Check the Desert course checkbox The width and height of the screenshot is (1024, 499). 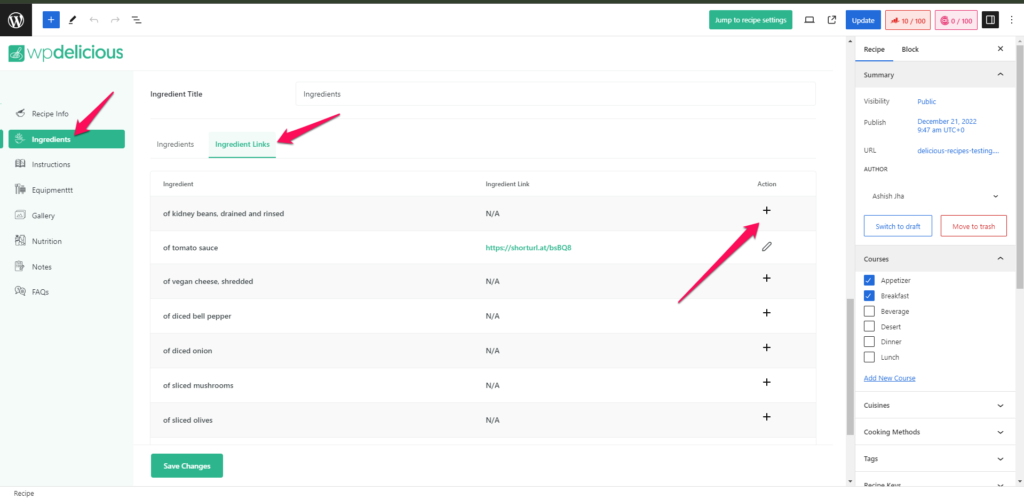click(869, 327)
